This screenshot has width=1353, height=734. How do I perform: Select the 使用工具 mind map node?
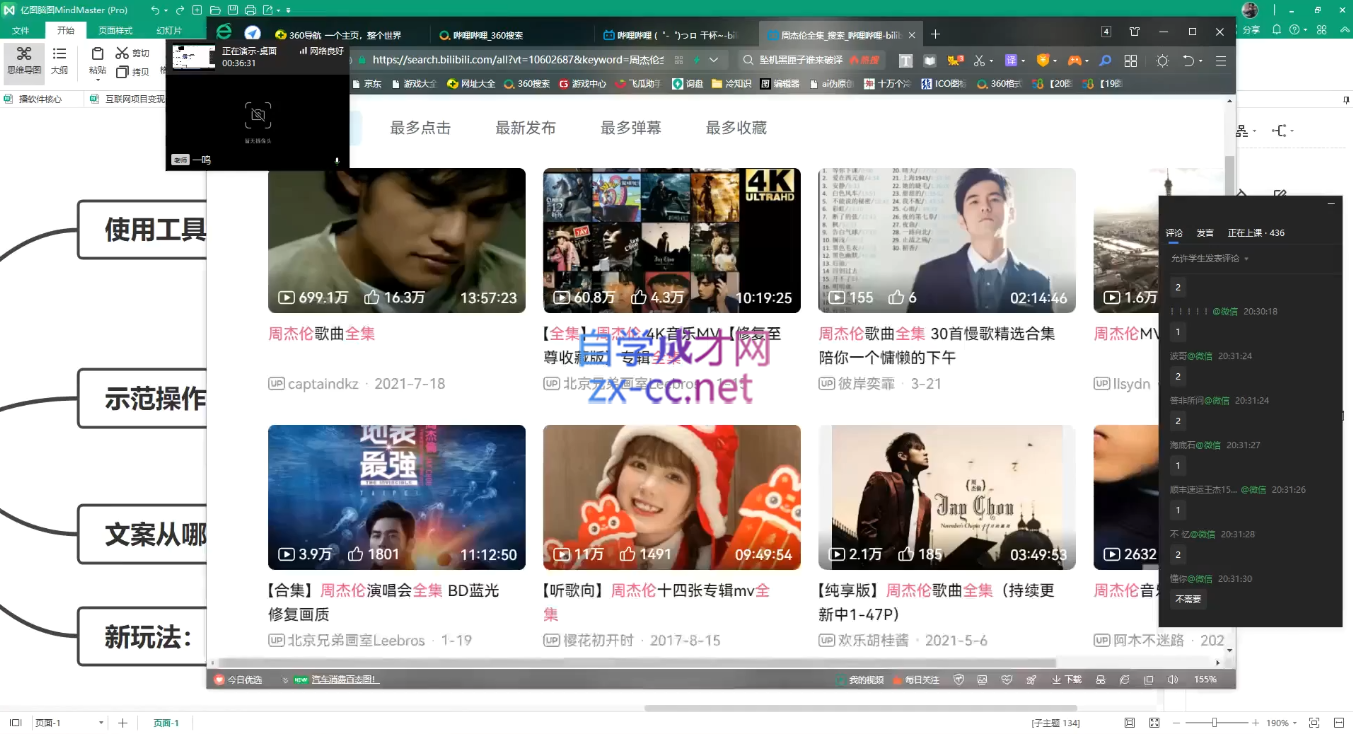[x=142, y=229]
